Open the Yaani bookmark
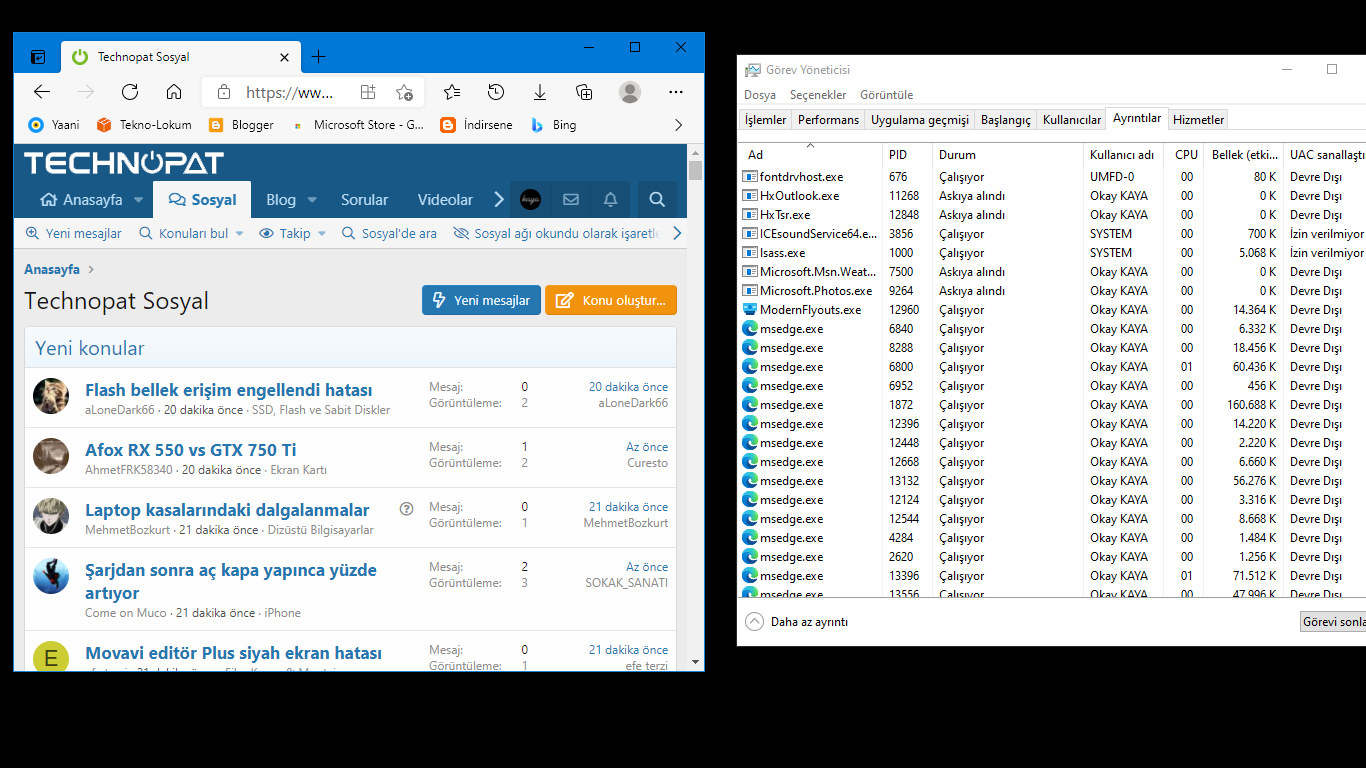This screenshot has height=768, width=1366. [x=54, y=125]
